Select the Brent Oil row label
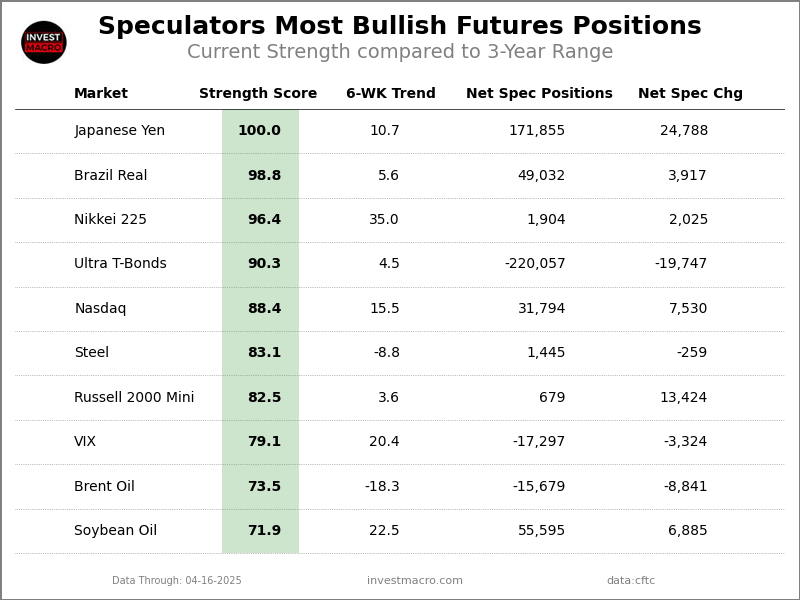 point(104,487)
